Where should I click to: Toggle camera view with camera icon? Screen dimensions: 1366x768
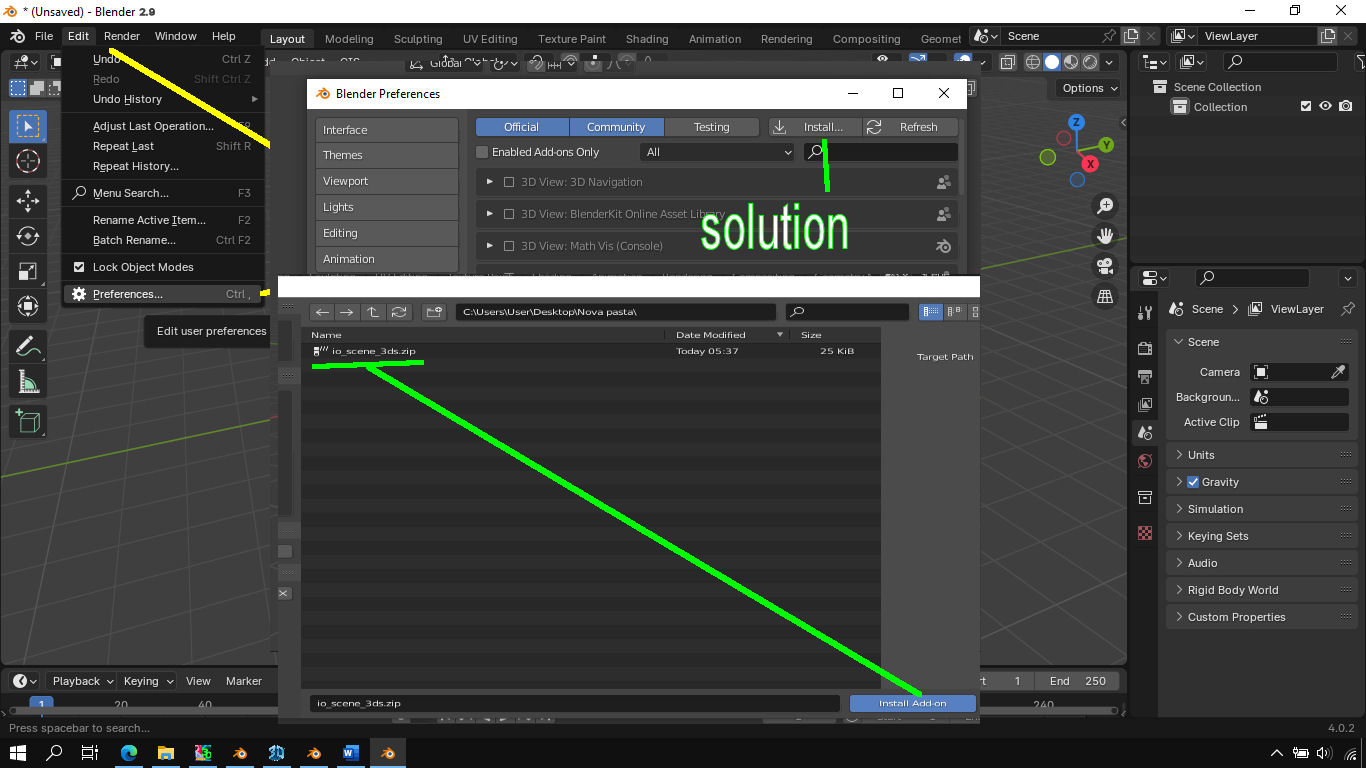coord(1105,266)
